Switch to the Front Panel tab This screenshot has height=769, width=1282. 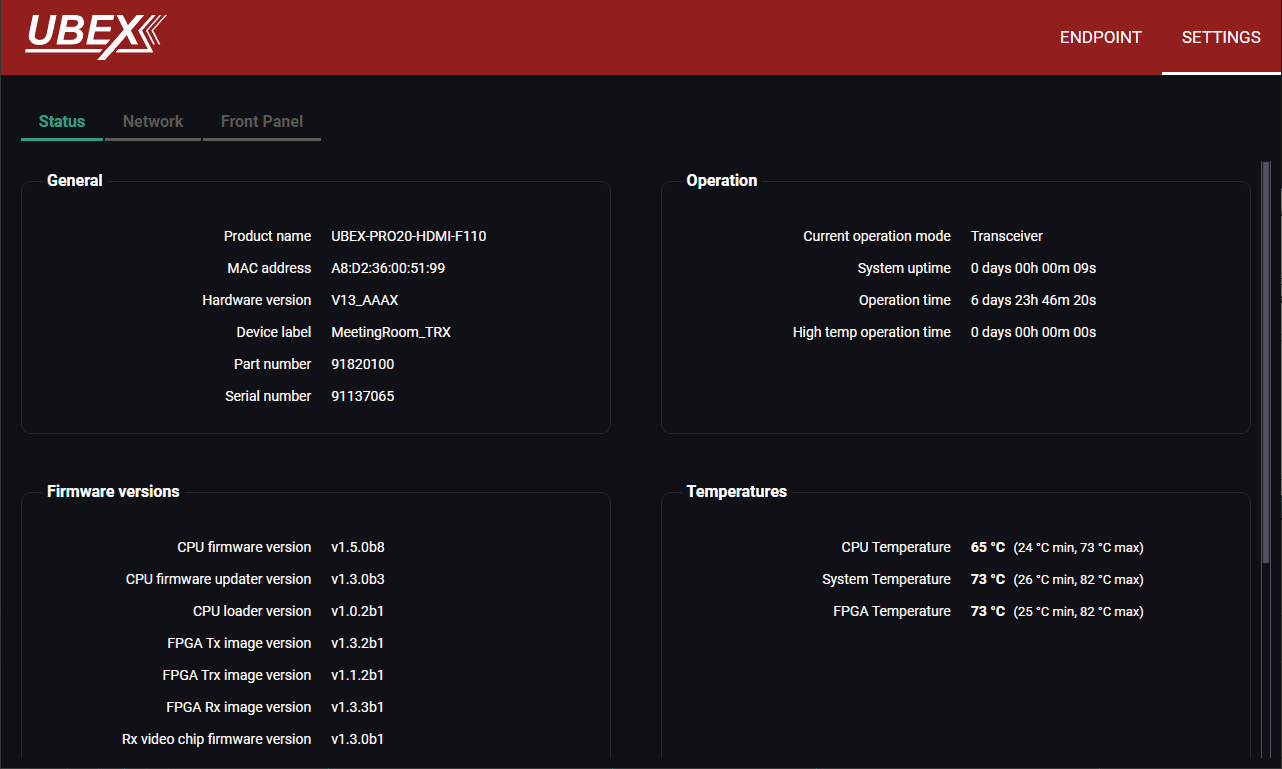[262, 121]
